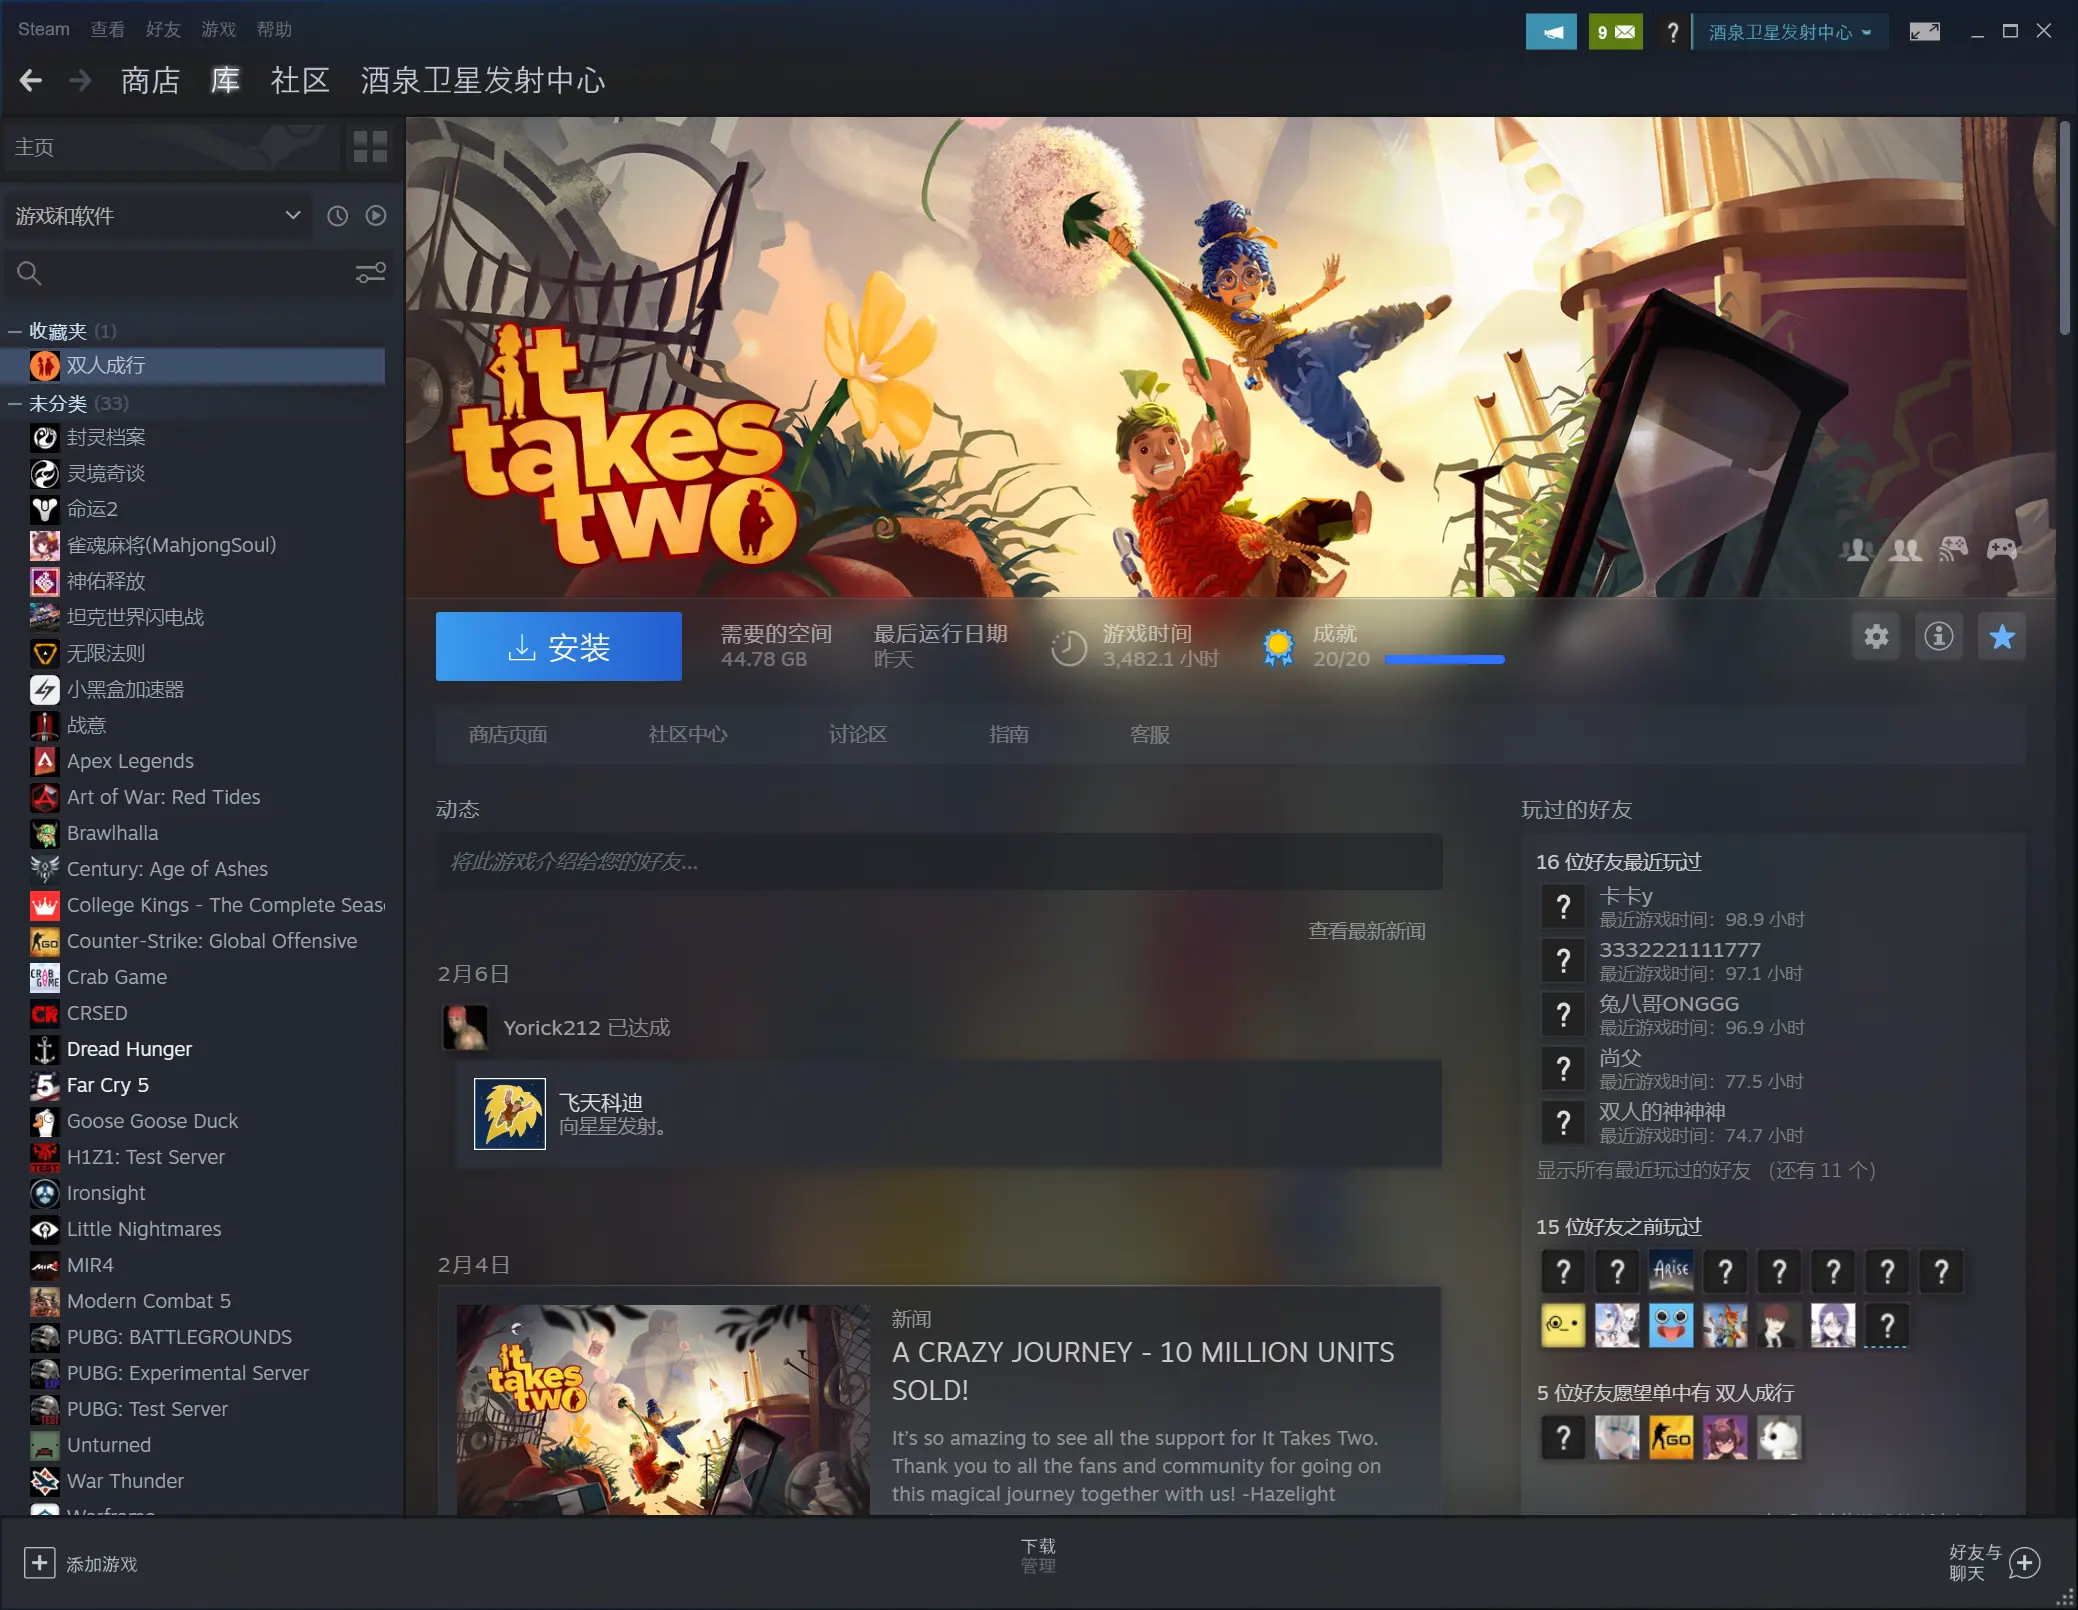Click the add game plus icon
2078x1610 pixels.
click(39, 1563)
